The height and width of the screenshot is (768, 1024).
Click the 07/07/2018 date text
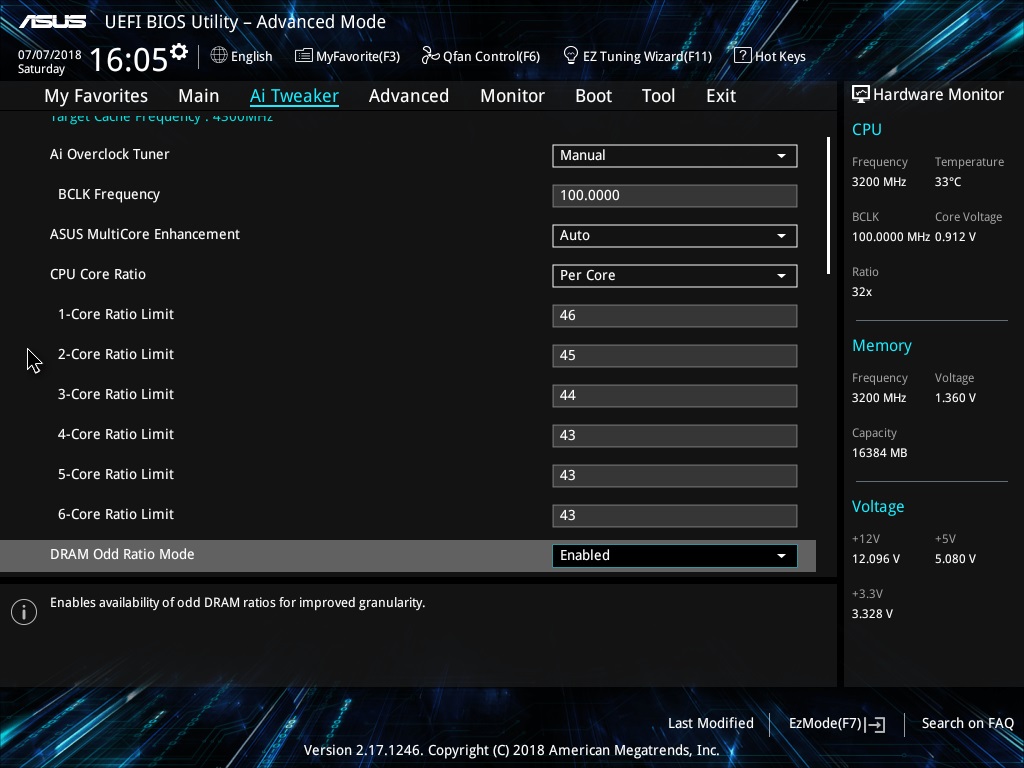click(50, 55)
